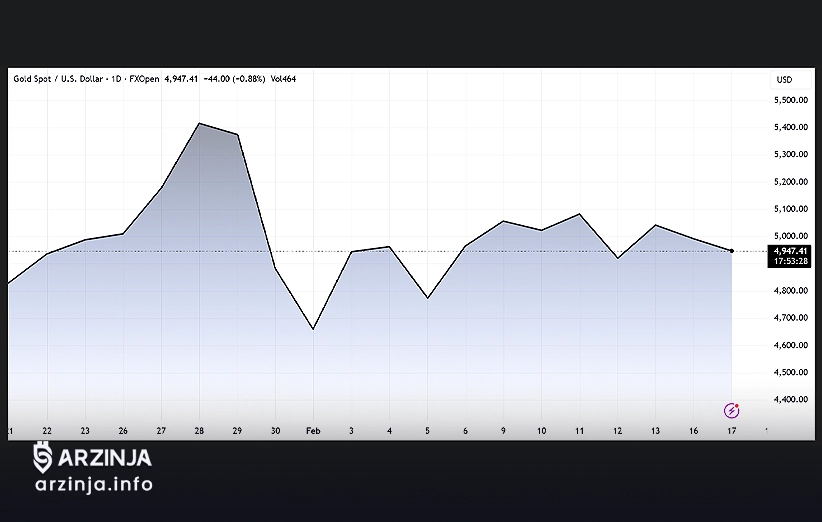Click the FXOpen source label in the header
822x522 pixels.
pyautogui.click(x=145, y=79)
